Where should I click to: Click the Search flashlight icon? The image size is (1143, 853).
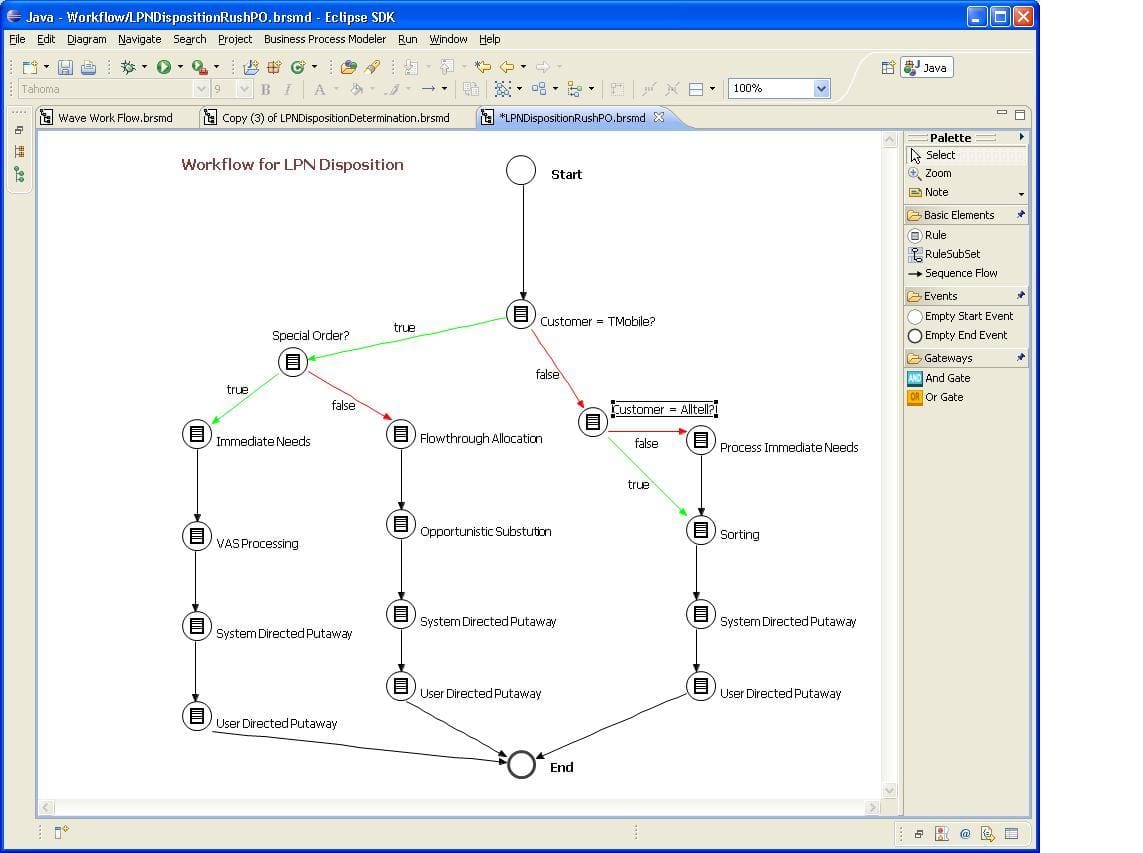[x=372, y=68]
